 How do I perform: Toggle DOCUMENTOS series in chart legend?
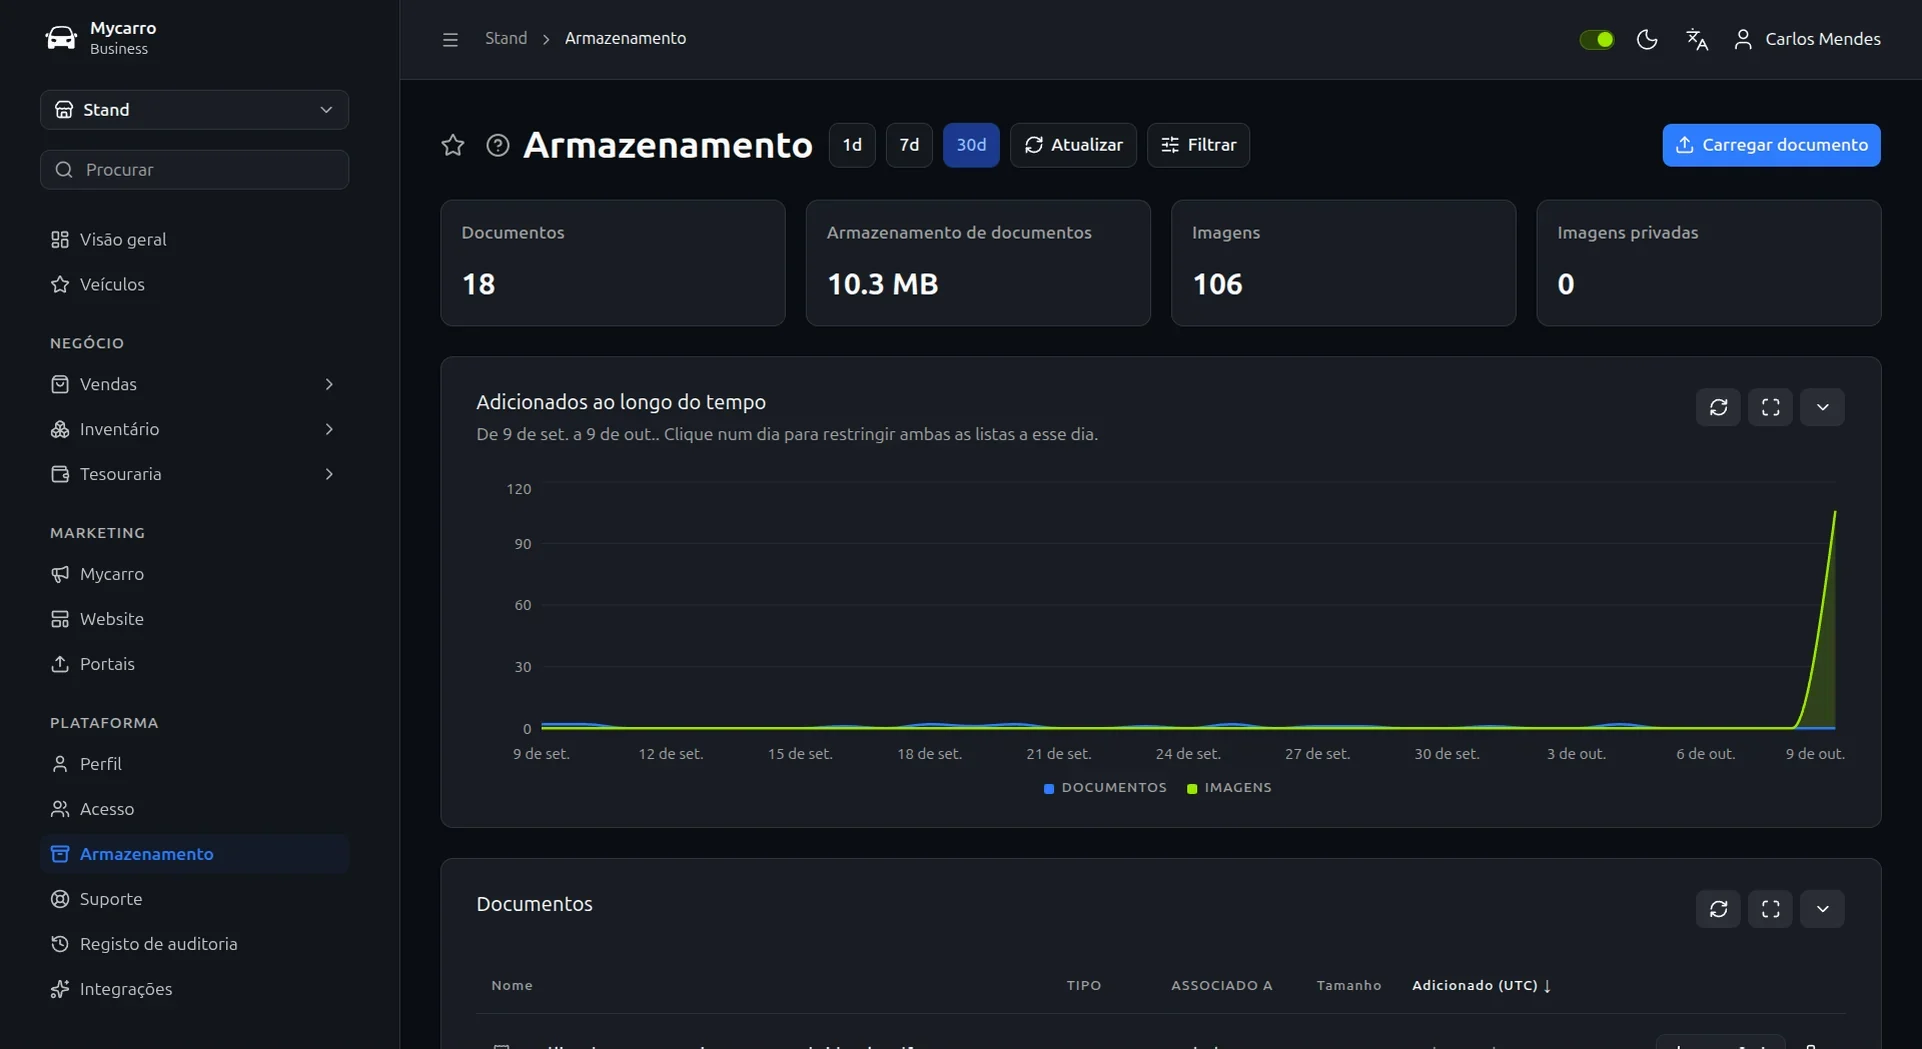1105,788
